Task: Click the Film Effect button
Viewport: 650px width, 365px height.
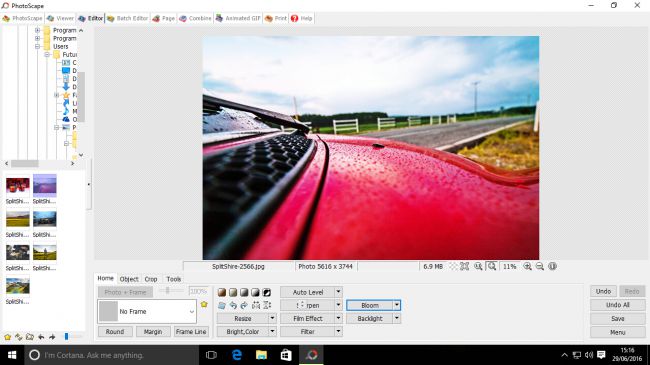Action: (308, 319)
